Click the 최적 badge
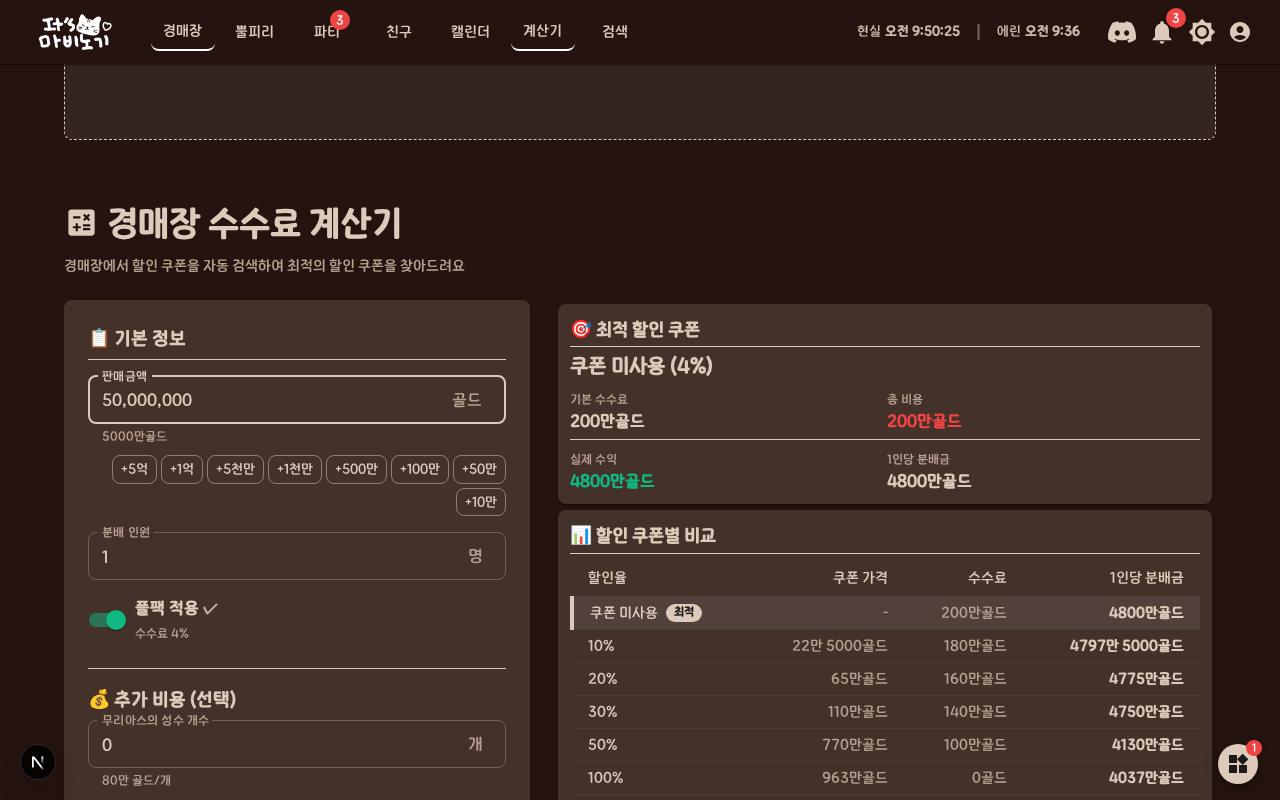 [x=684, y=613]
